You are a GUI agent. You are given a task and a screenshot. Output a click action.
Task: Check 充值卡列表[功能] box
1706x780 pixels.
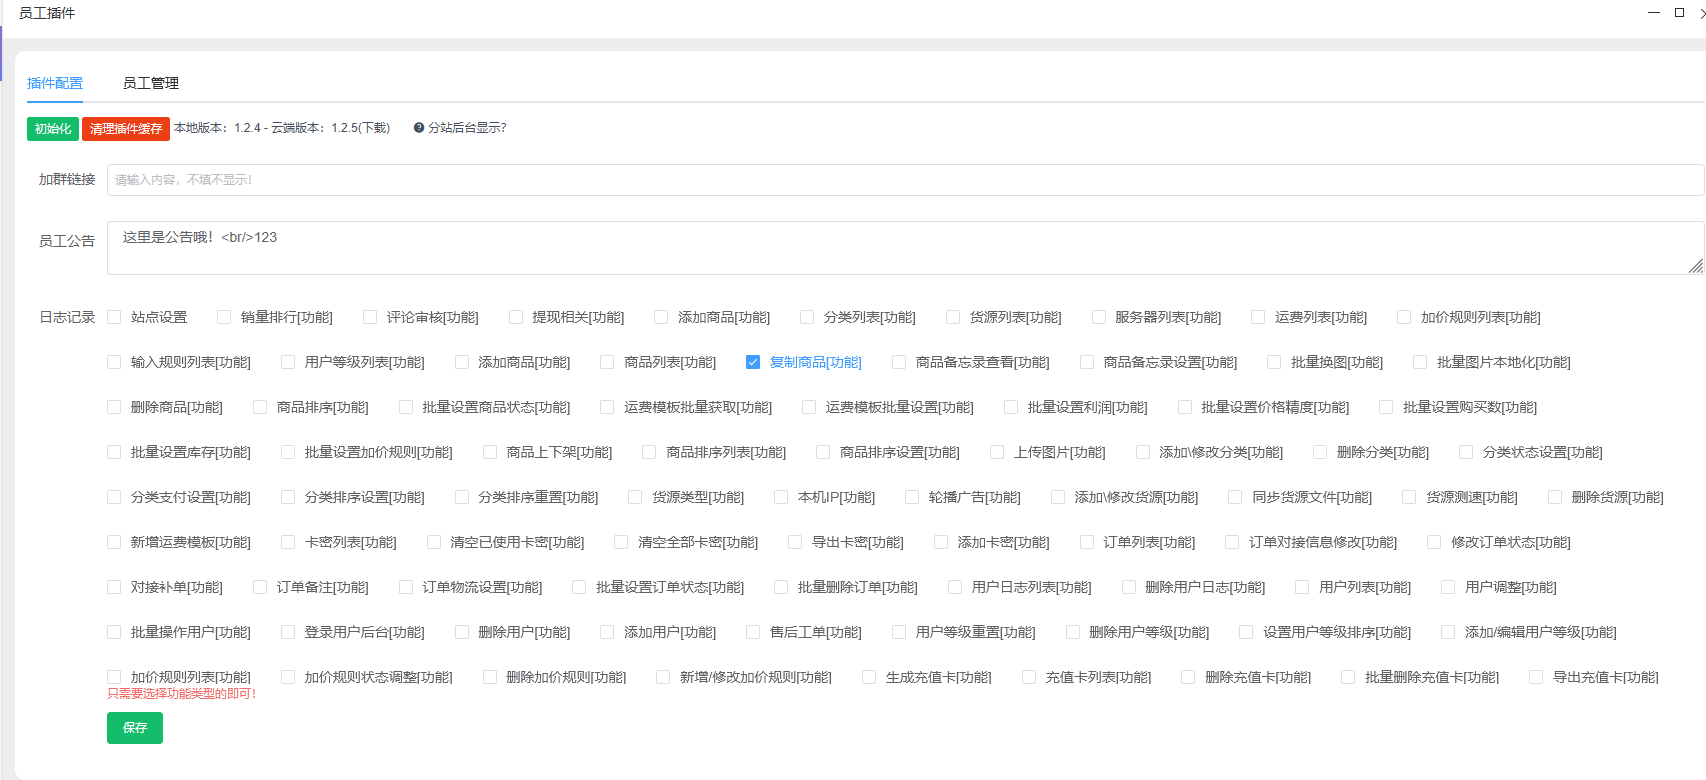1029,677
